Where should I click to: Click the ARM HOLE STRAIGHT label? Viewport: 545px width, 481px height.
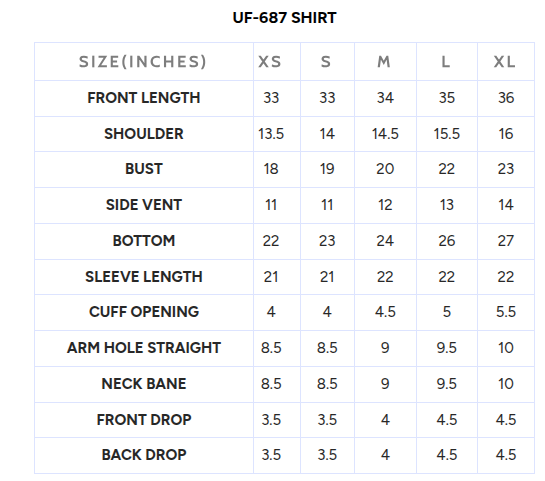(144, 348)
